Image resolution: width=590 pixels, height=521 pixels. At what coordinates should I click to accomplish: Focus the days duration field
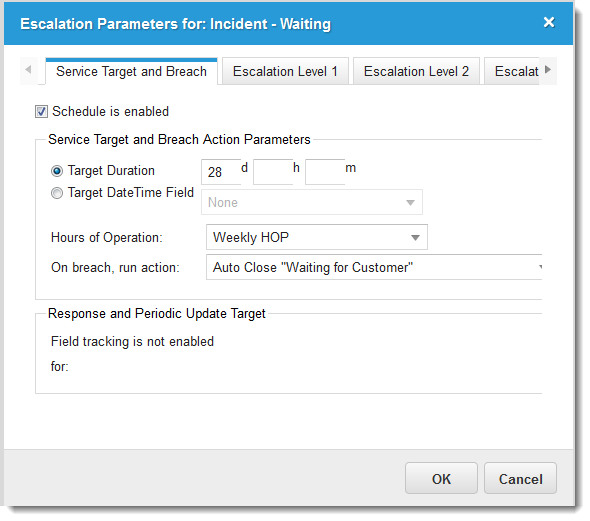[x=221, y=172]
